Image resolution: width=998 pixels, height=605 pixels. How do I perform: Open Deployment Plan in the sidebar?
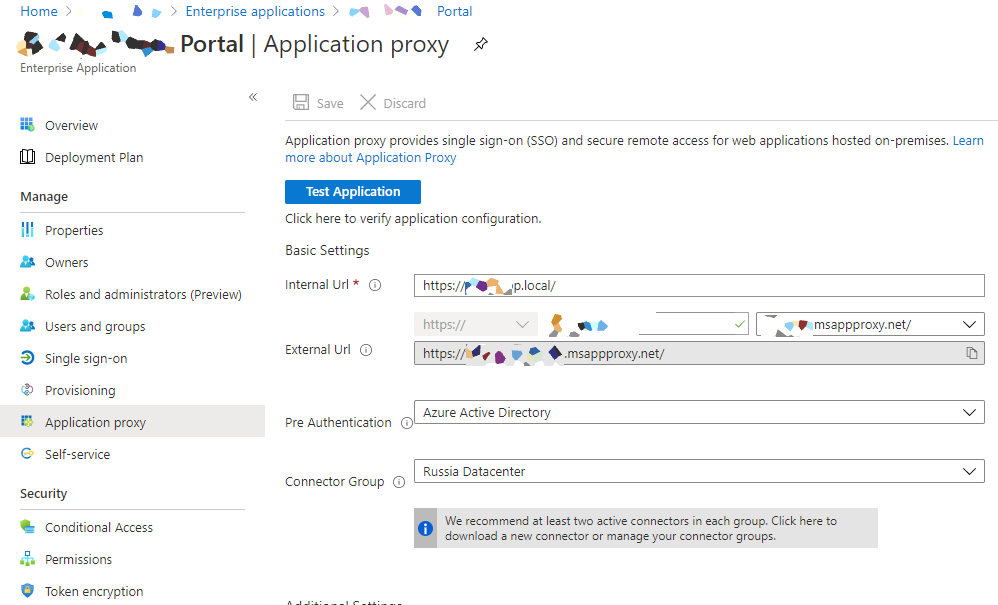coord(94,157)
